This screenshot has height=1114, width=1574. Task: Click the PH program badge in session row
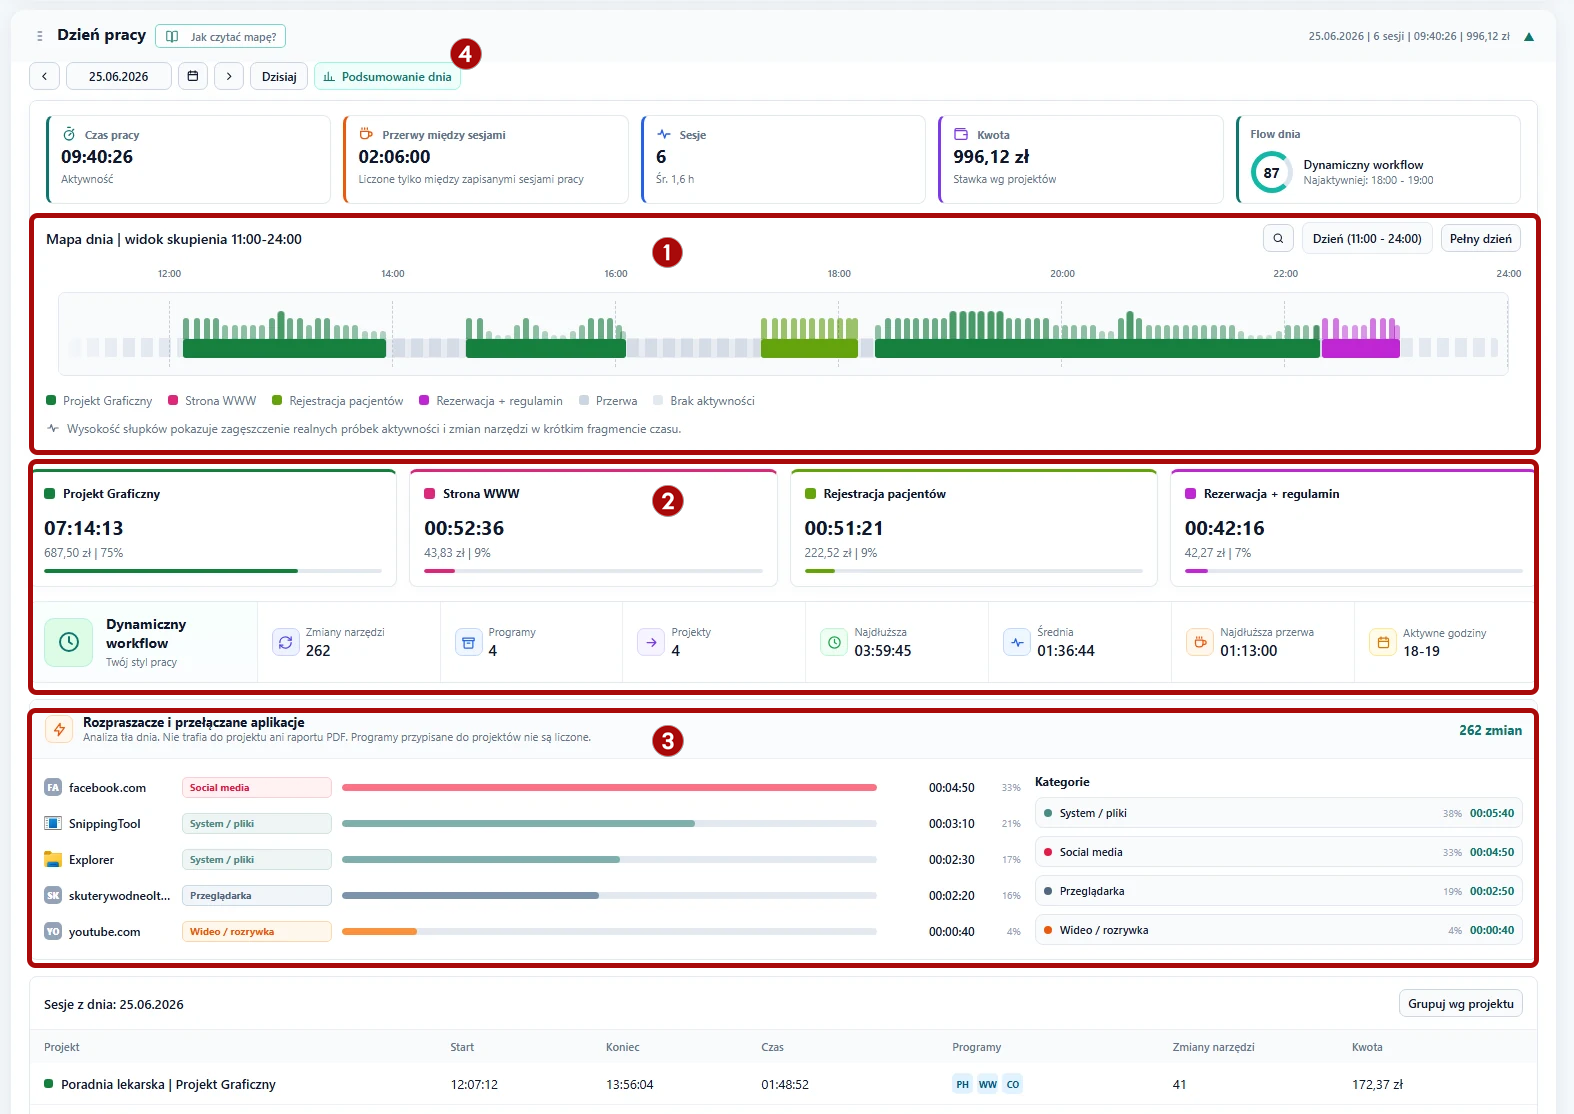point(962,1084)
